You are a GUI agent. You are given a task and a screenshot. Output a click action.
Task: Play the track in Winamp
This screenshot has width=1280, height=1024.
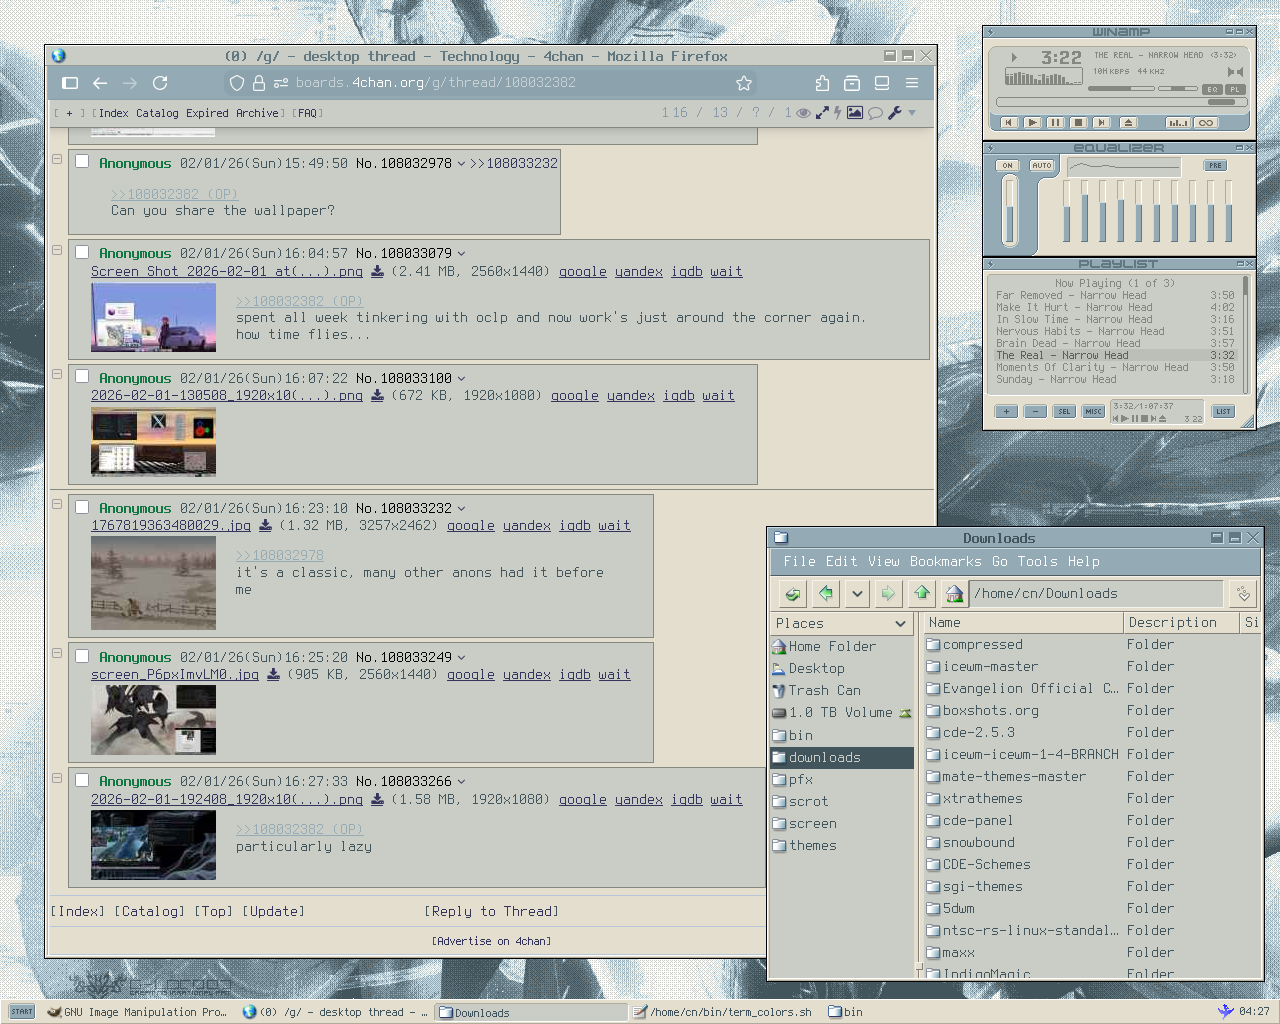tap(1032, 123)
